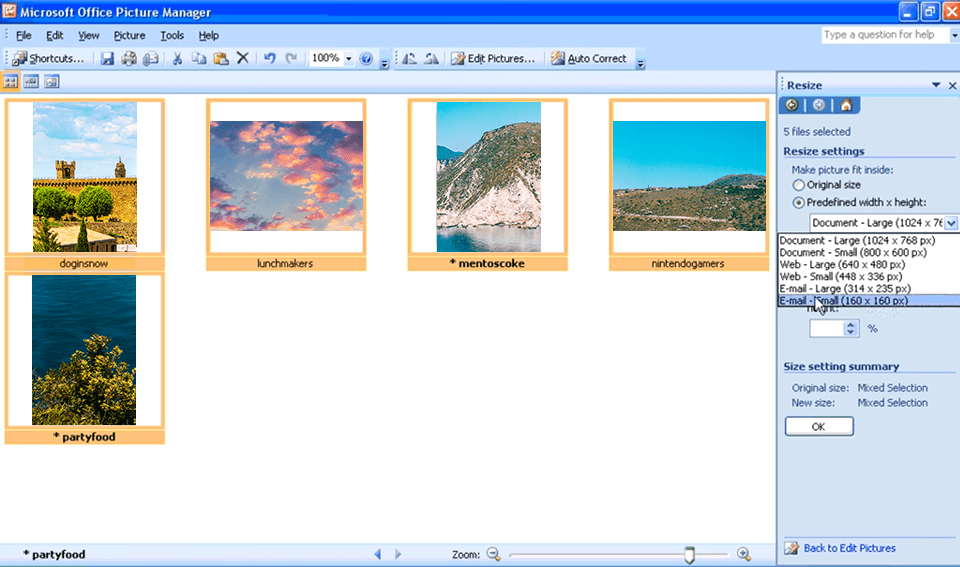The image size is (960, 567).
Task: Open the Tools menu
Action: tap(172, 36)
